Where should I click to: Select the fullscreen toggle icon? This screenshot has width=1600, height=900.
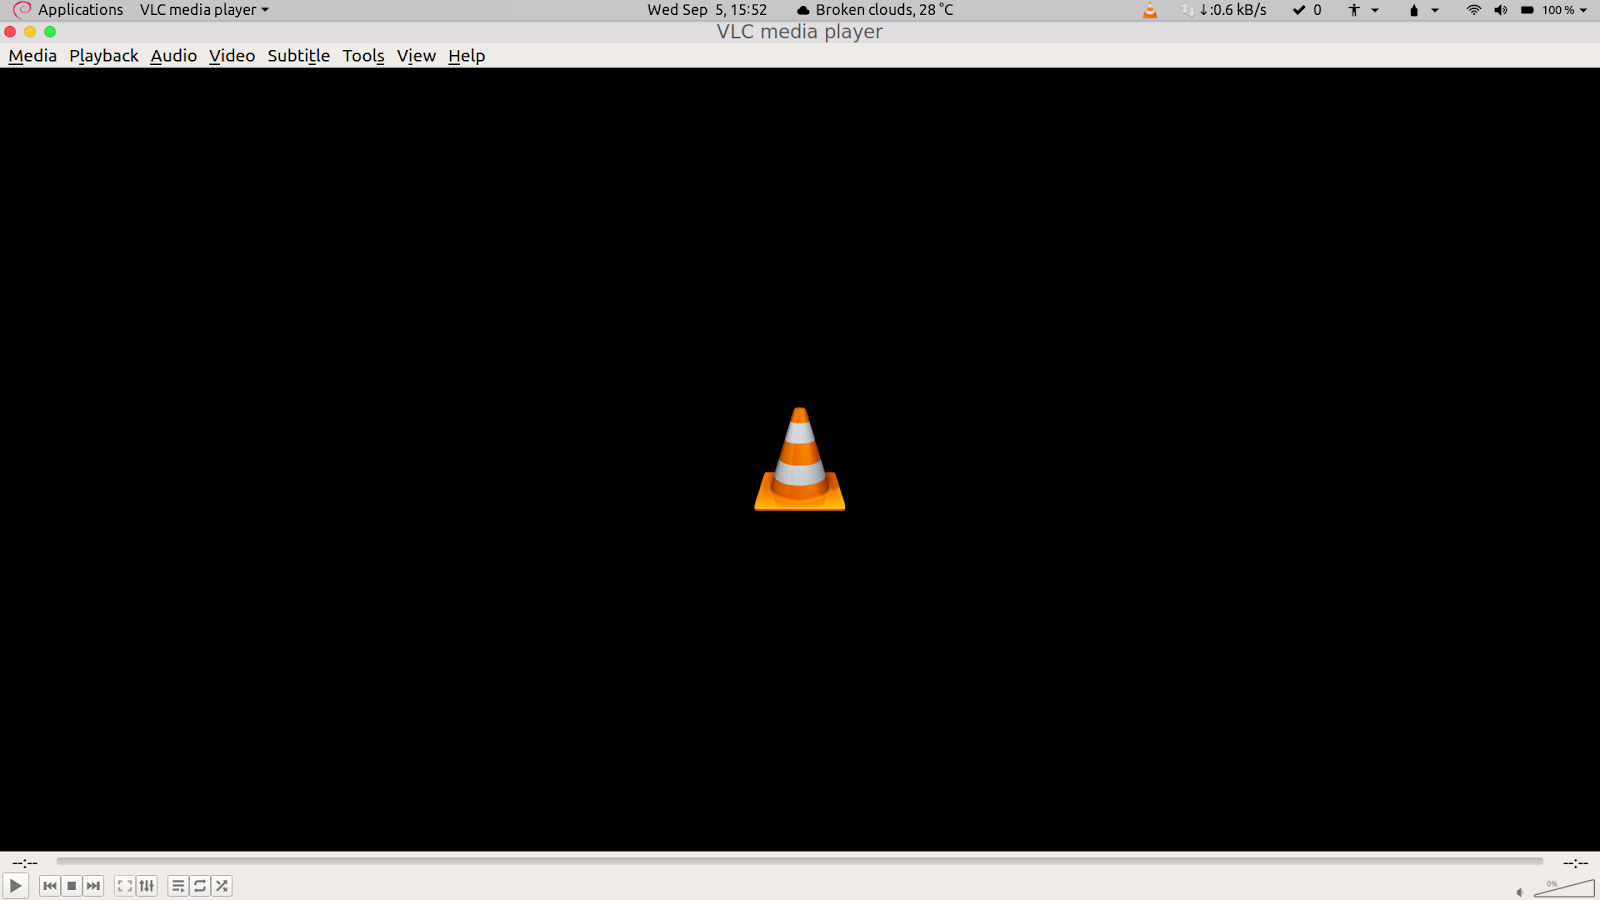tap(124, 886)
